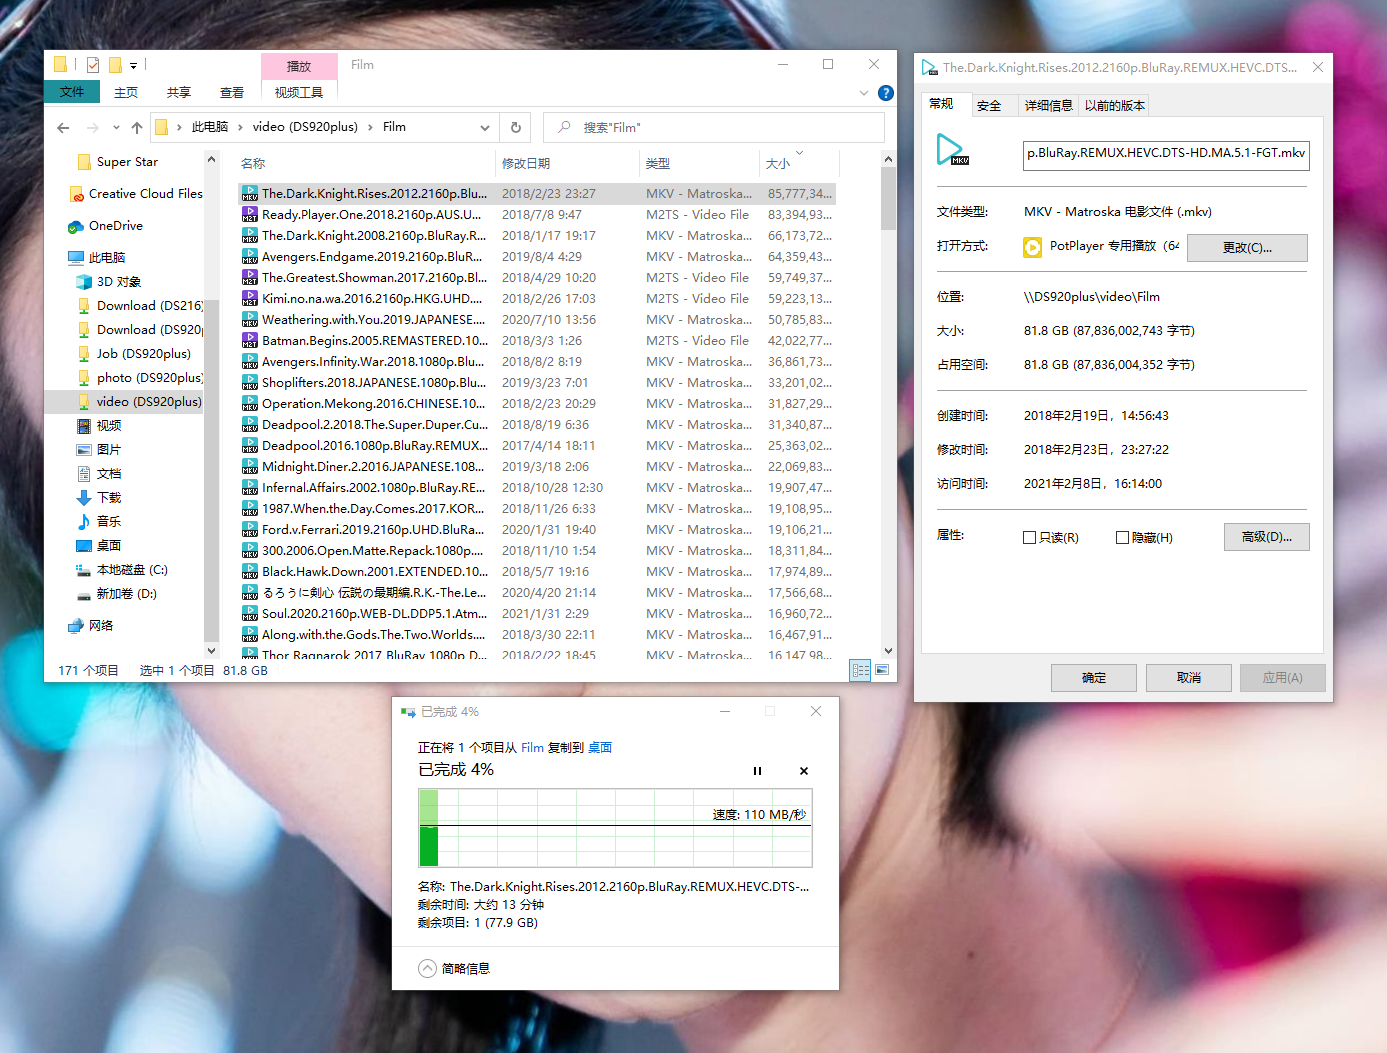This screenshot has height=1053, width=1387.
Task: Click the Back arrow in Explorer navigation
Action: tap(63, 128)
